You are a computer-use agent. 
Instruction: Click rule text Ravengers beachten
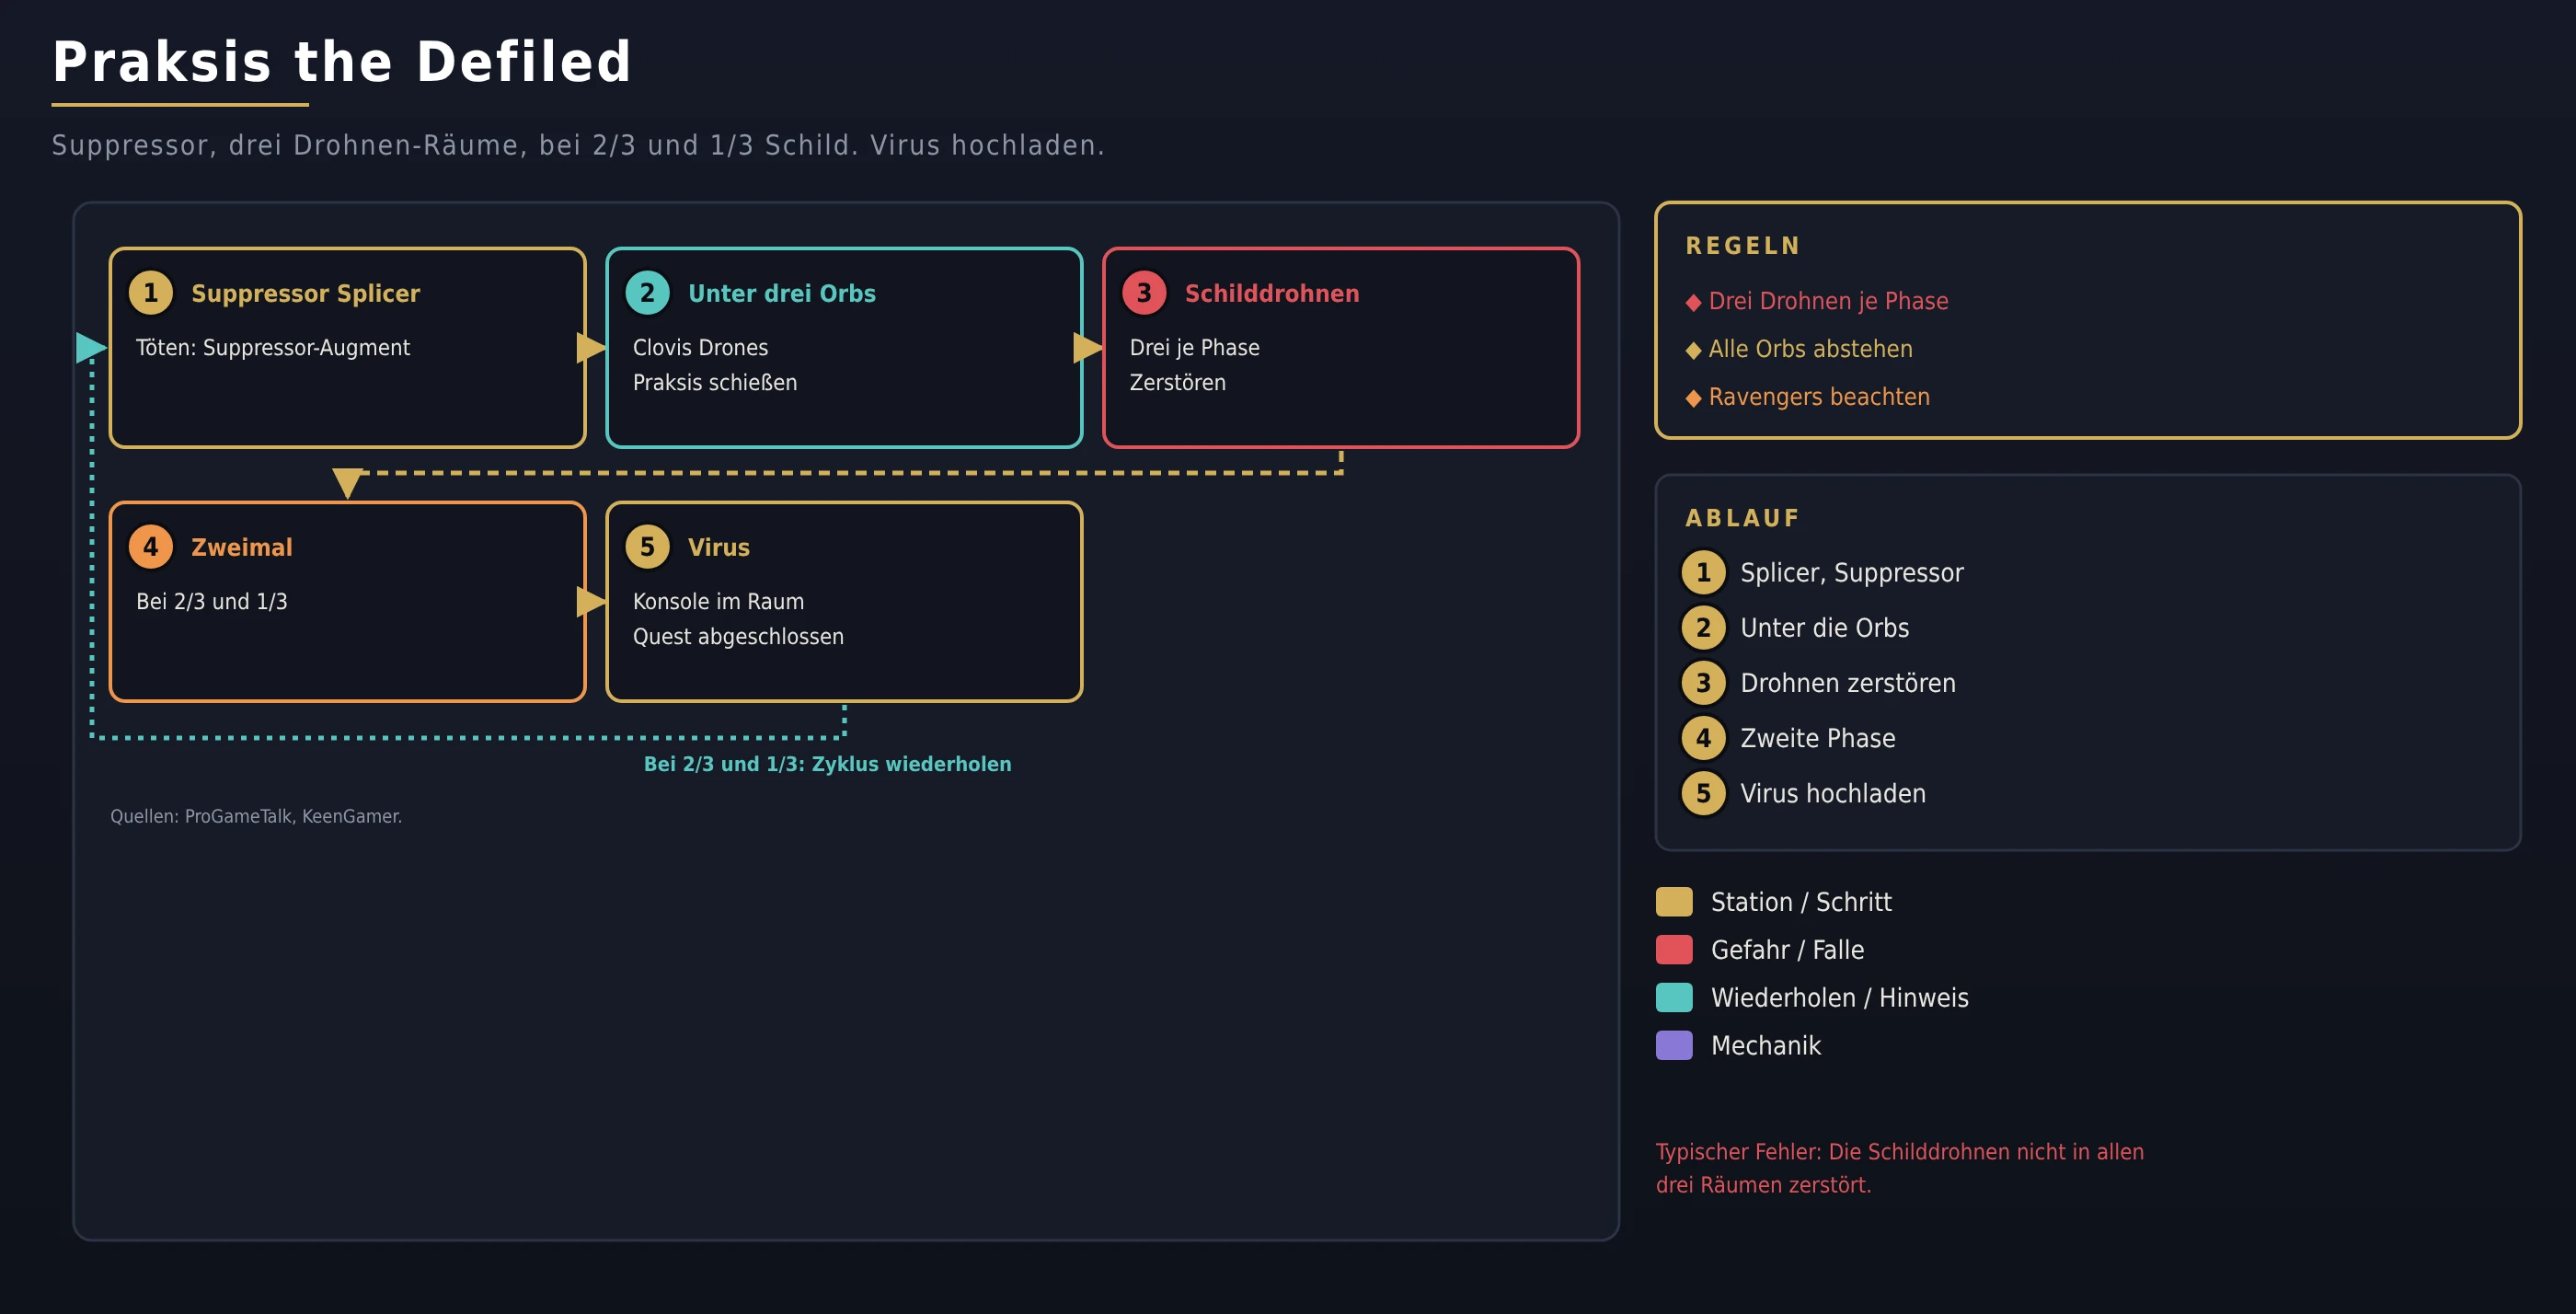(1819, 397)
